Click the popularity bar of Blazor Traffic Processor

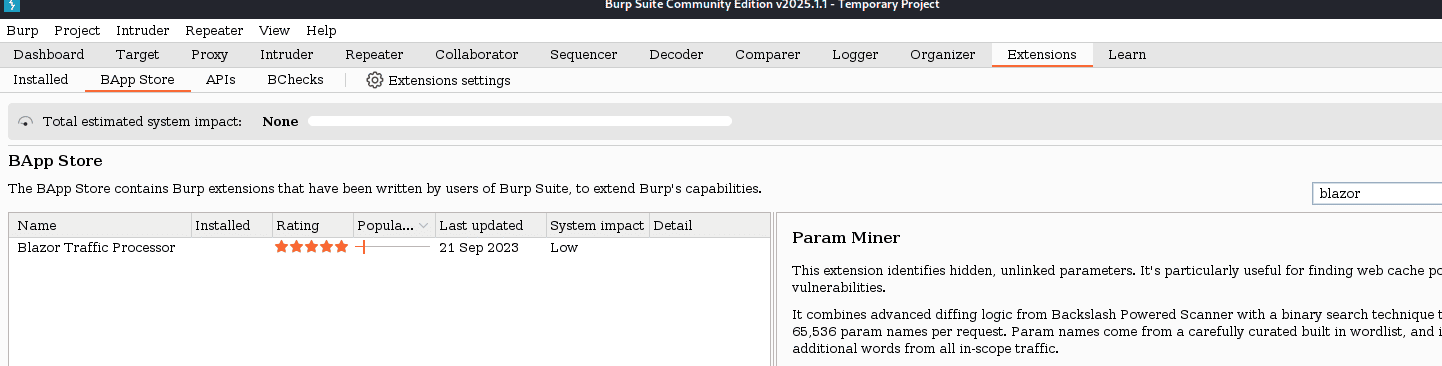(x=393, y=247)
